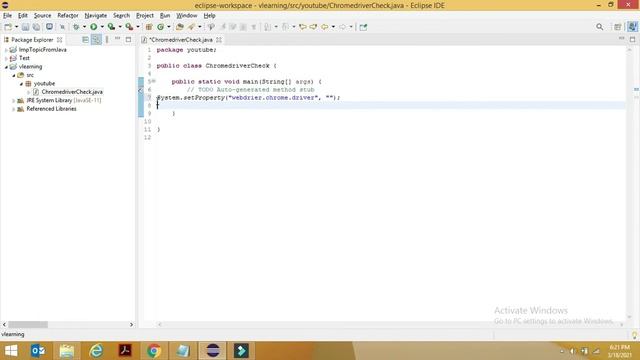Open the External Tools dropdown arrow

pos(138,27)
